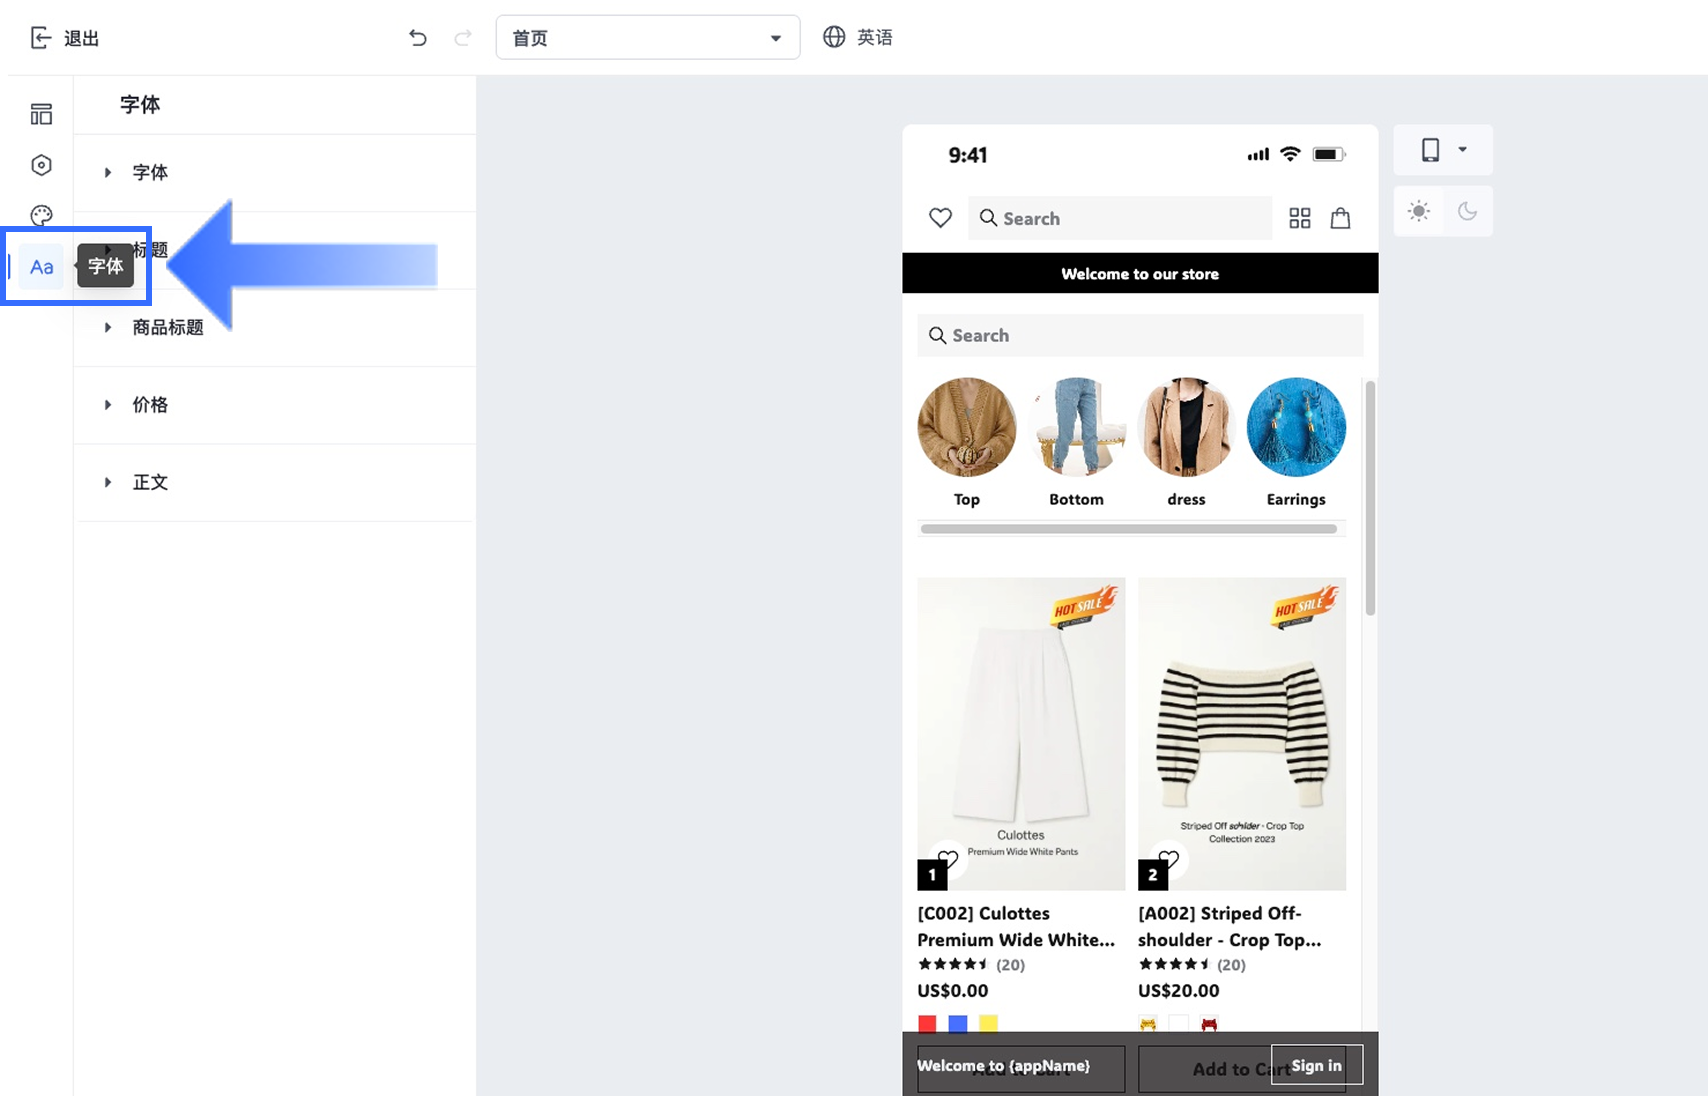Open the hexagon components sidebar icon
1708x1096 pixels.
point(41,165)
